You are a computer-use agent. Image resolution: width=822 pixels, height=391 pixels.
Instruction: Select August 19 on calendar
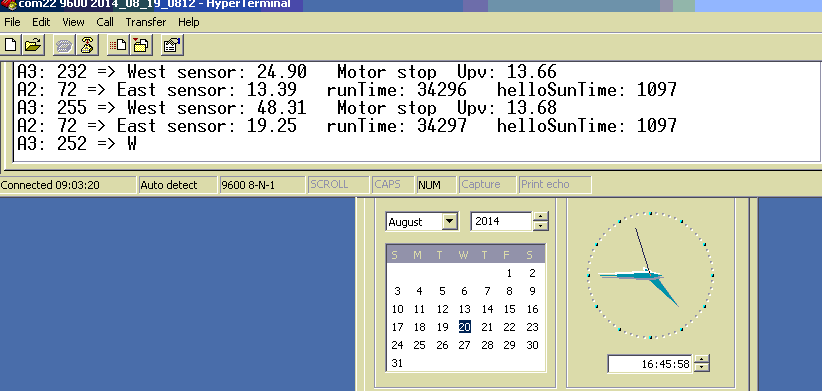442,327
